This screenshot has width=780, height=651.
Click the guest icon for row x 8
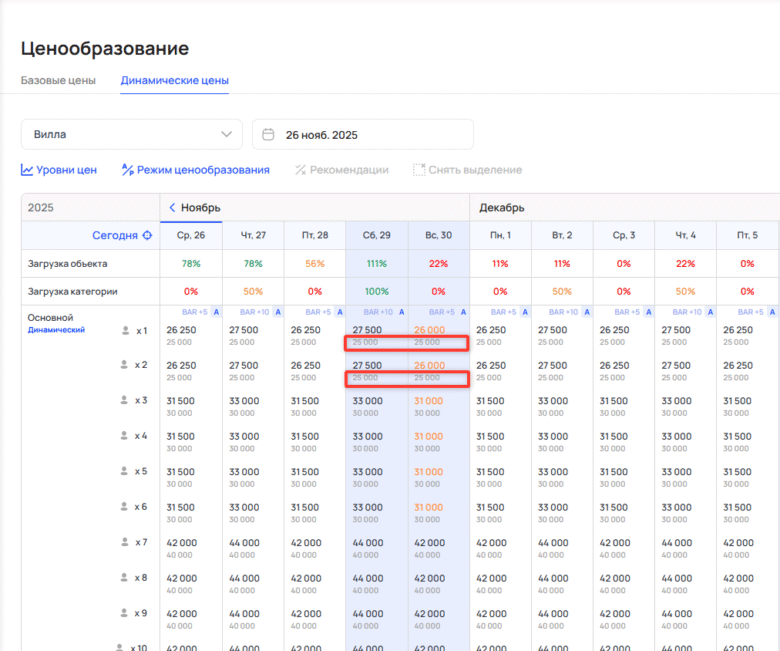[125, 577]
